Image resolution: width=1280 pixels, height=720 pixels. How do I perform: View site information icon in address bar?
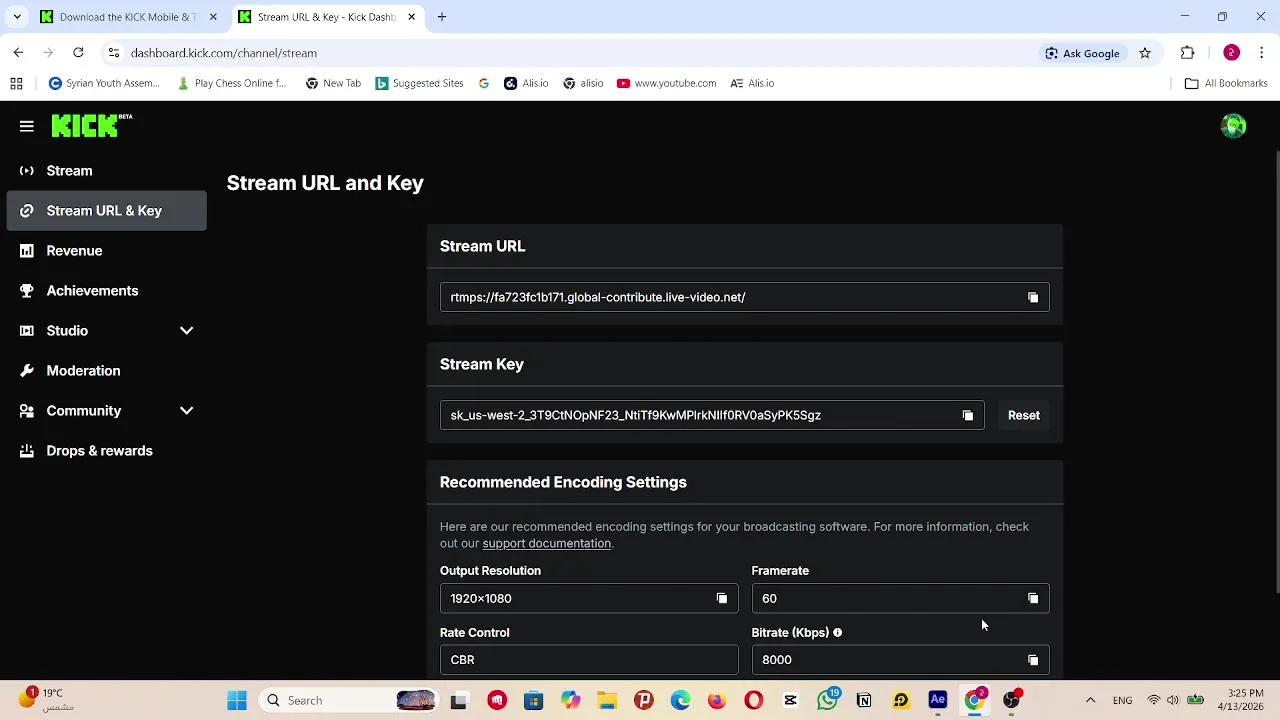pyautogui.click(x=114, y=53)
